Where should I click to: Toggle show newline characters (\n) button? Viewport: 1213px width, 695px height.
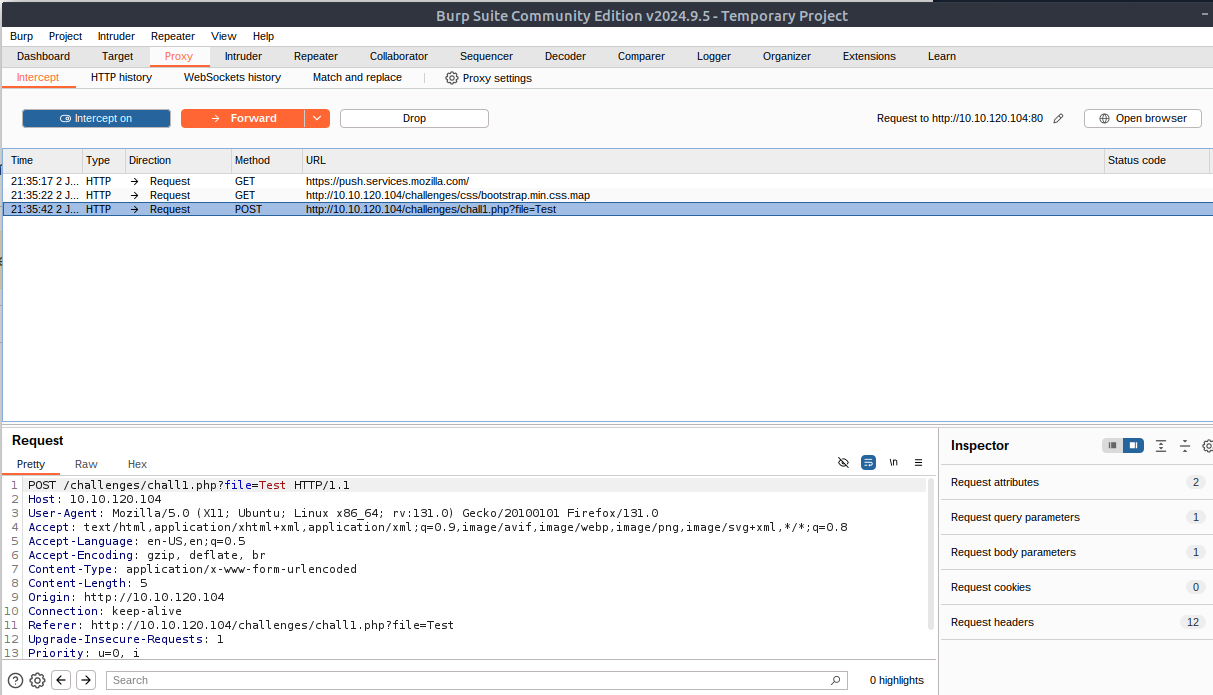click(x=894, y=462)
